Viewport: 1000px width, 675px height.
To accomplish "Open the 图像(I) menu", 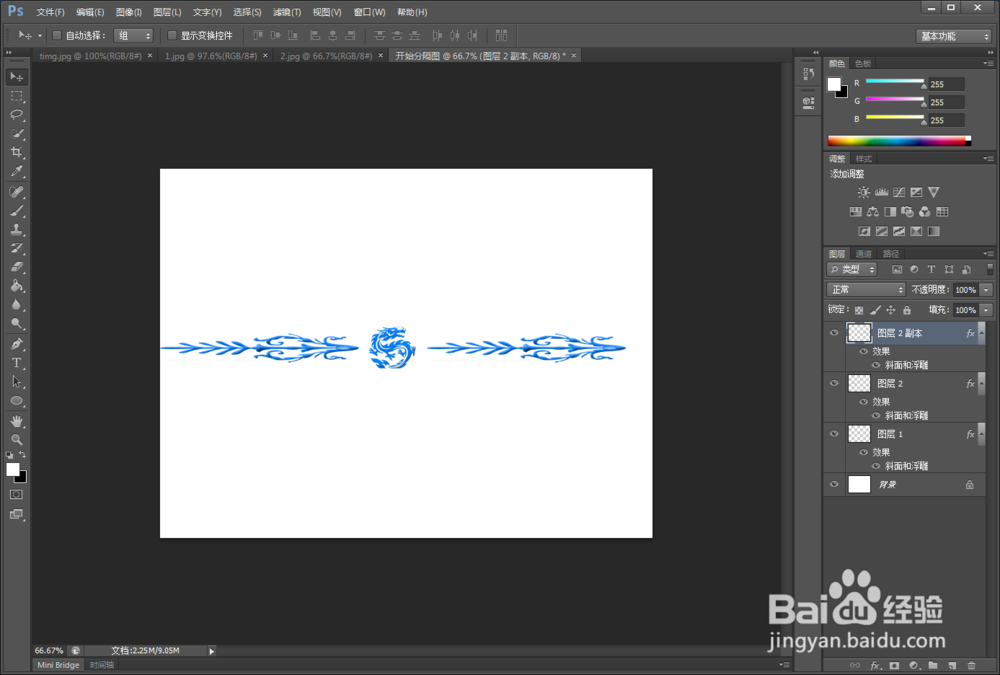I will click(129, 12).
